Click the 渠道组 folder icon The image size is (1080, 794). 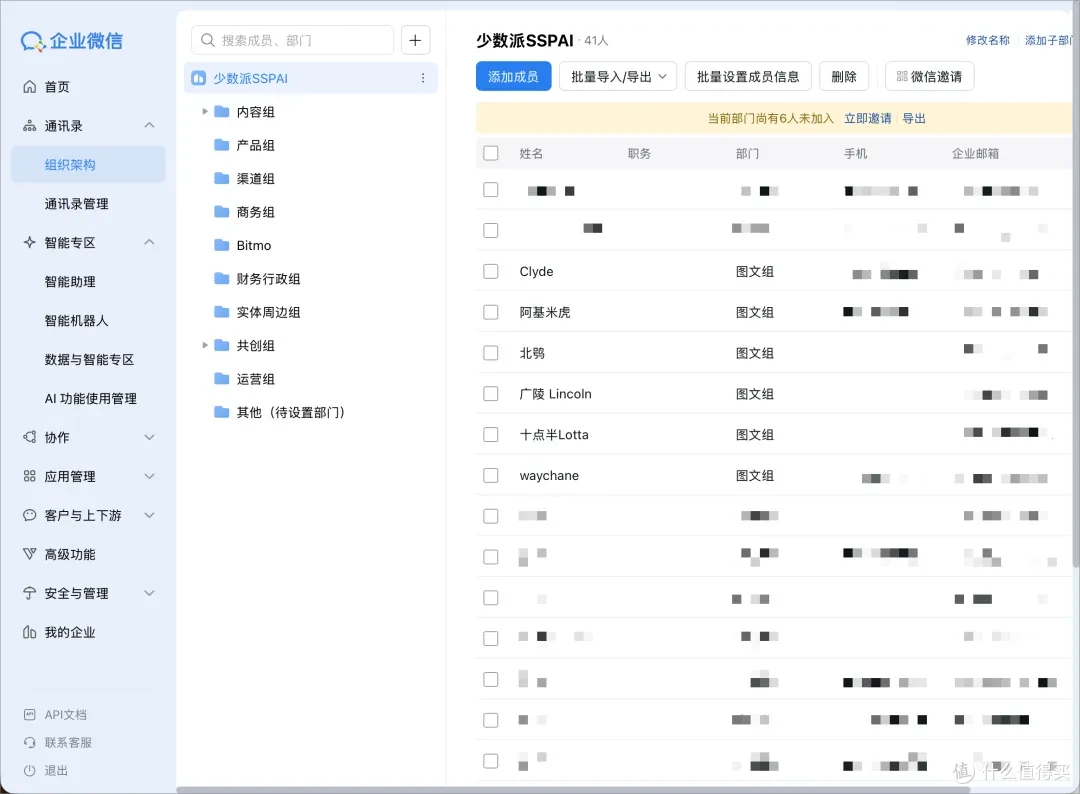[x=222, y=178]
